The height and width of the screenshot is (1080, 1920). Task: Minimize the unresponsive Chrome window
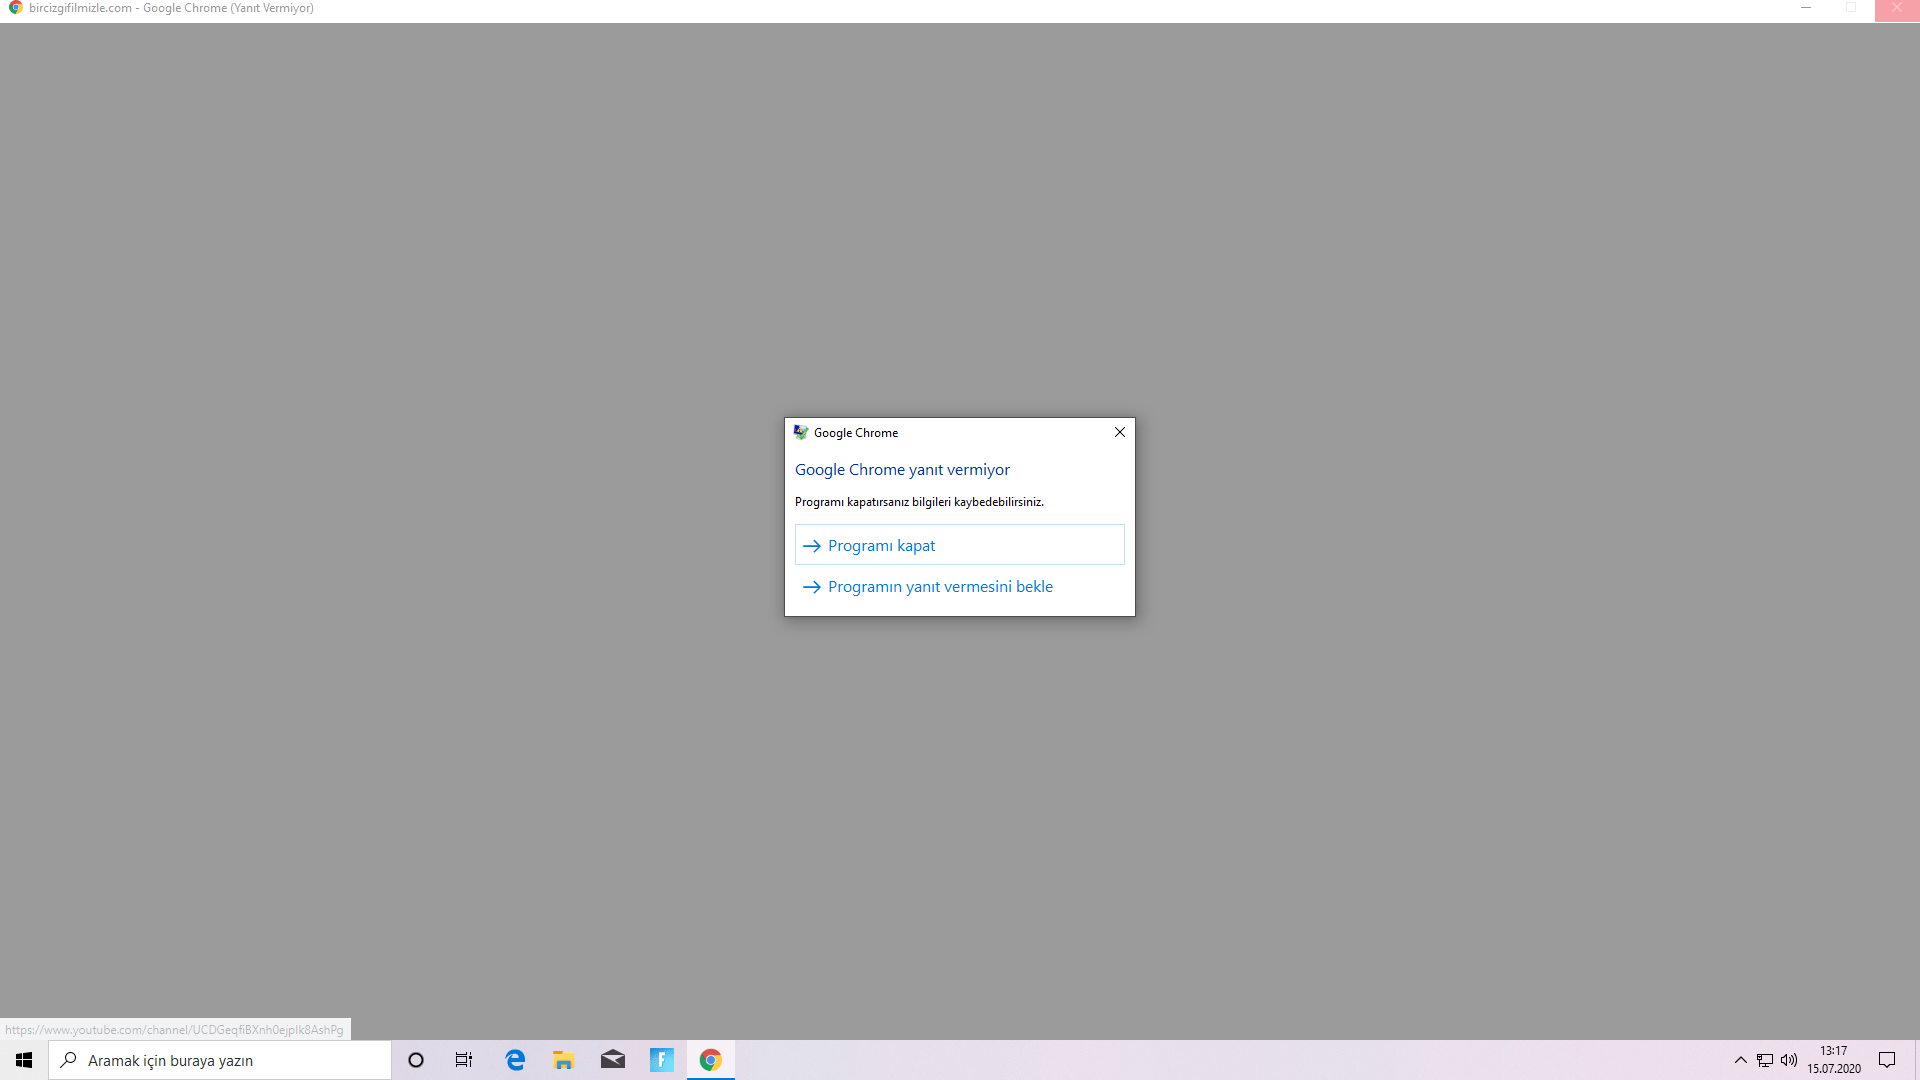click(1806, 8)
